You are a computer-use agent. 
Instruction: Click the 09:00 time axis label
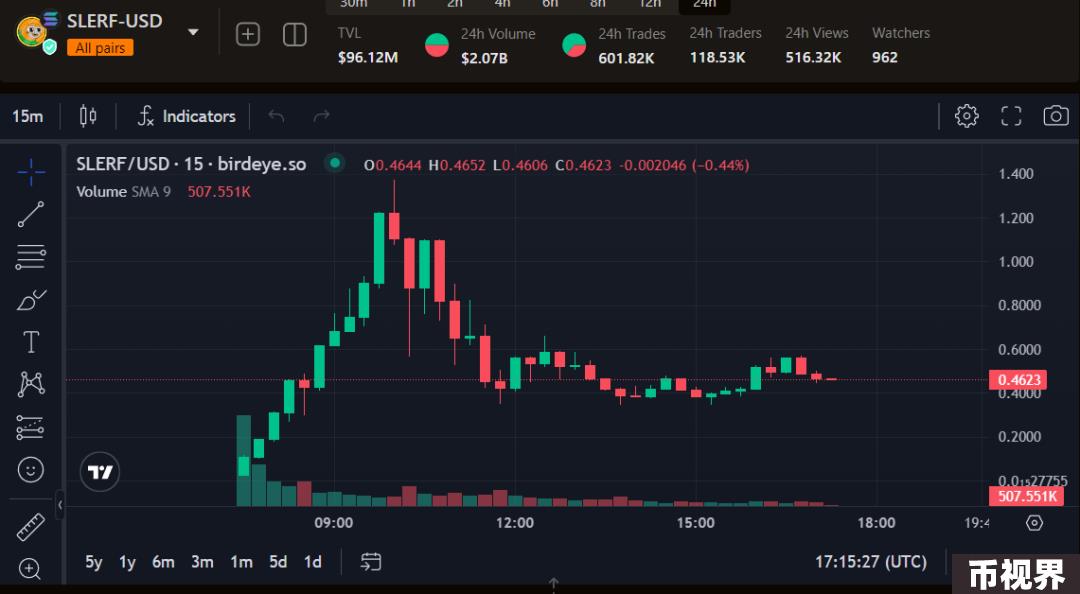click(x=333, y=523)
